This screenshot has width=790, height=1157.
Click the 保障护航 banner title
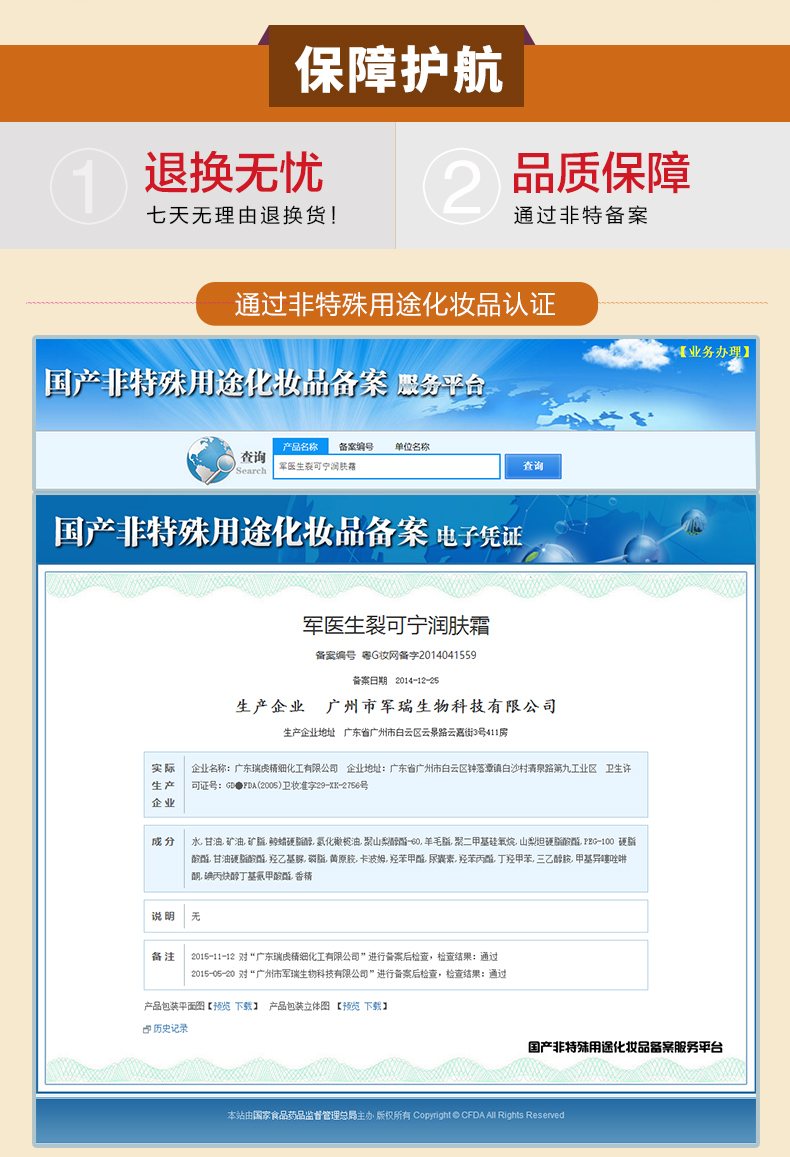[399, 71]
